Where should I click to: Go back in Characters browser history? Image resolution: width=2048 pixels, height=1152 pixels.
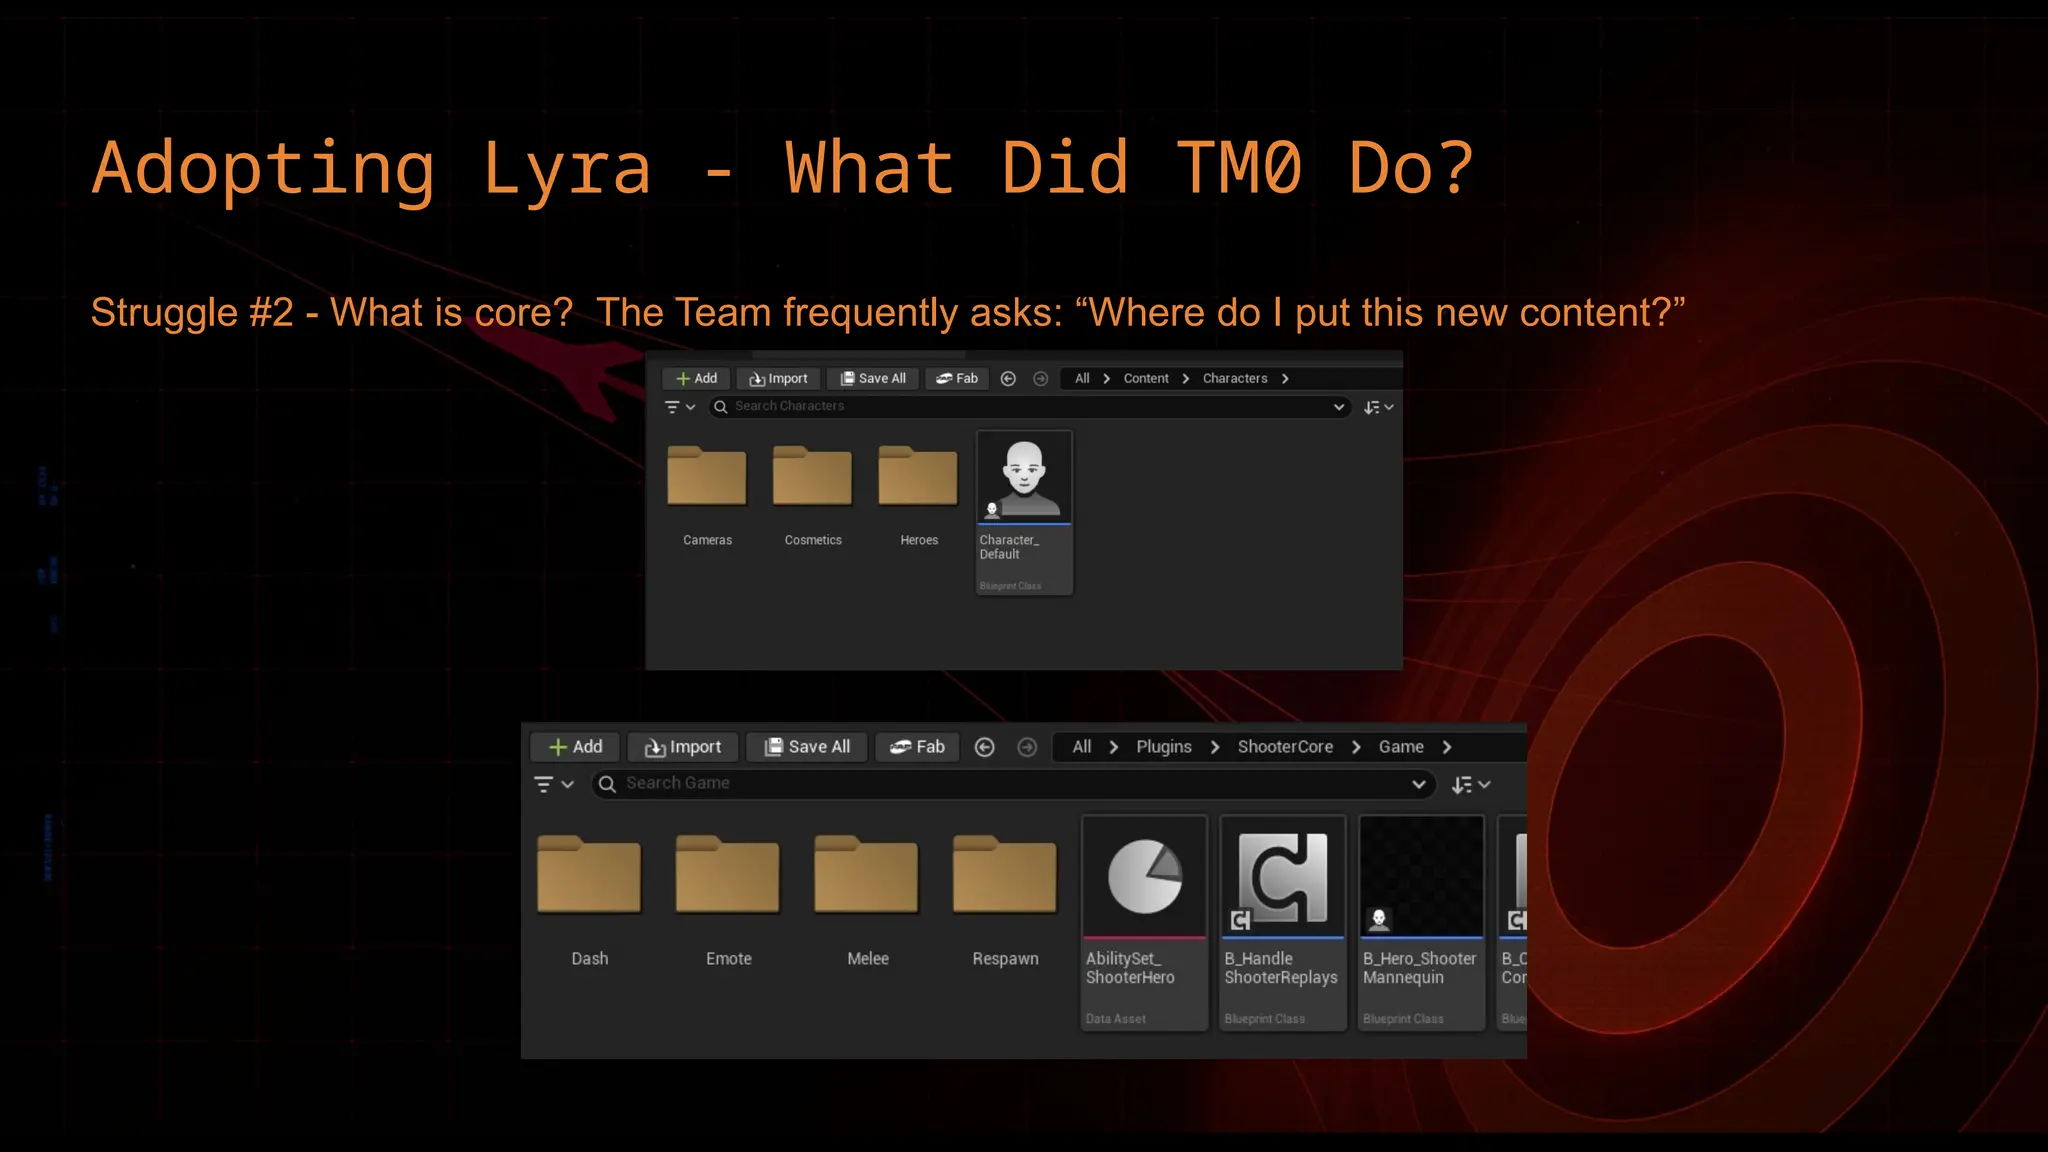point(1008,379)
